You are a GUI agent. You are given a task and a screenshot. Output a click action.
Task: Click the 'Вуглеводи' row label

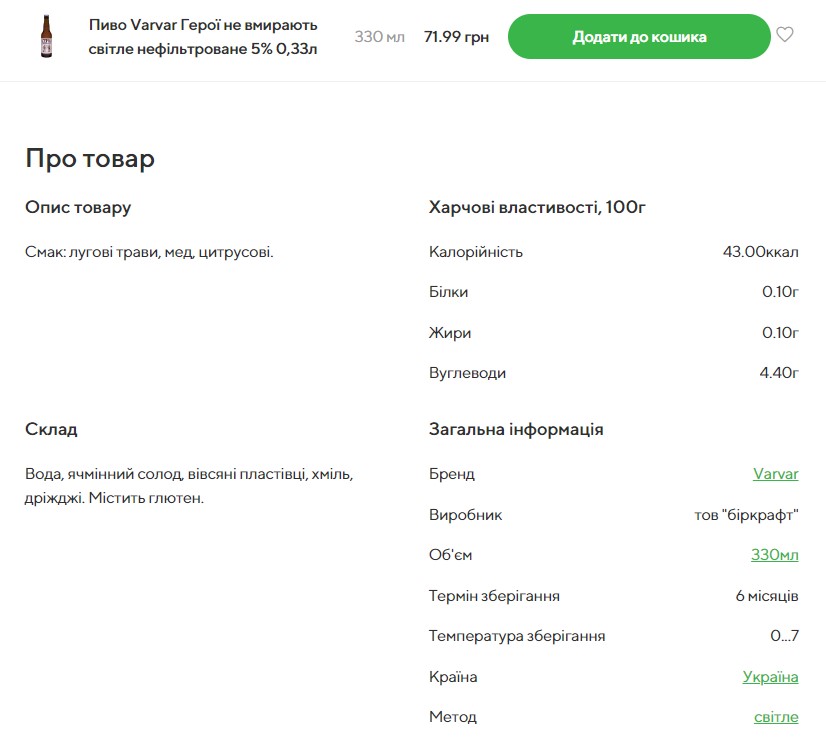(x=467, y=373)
